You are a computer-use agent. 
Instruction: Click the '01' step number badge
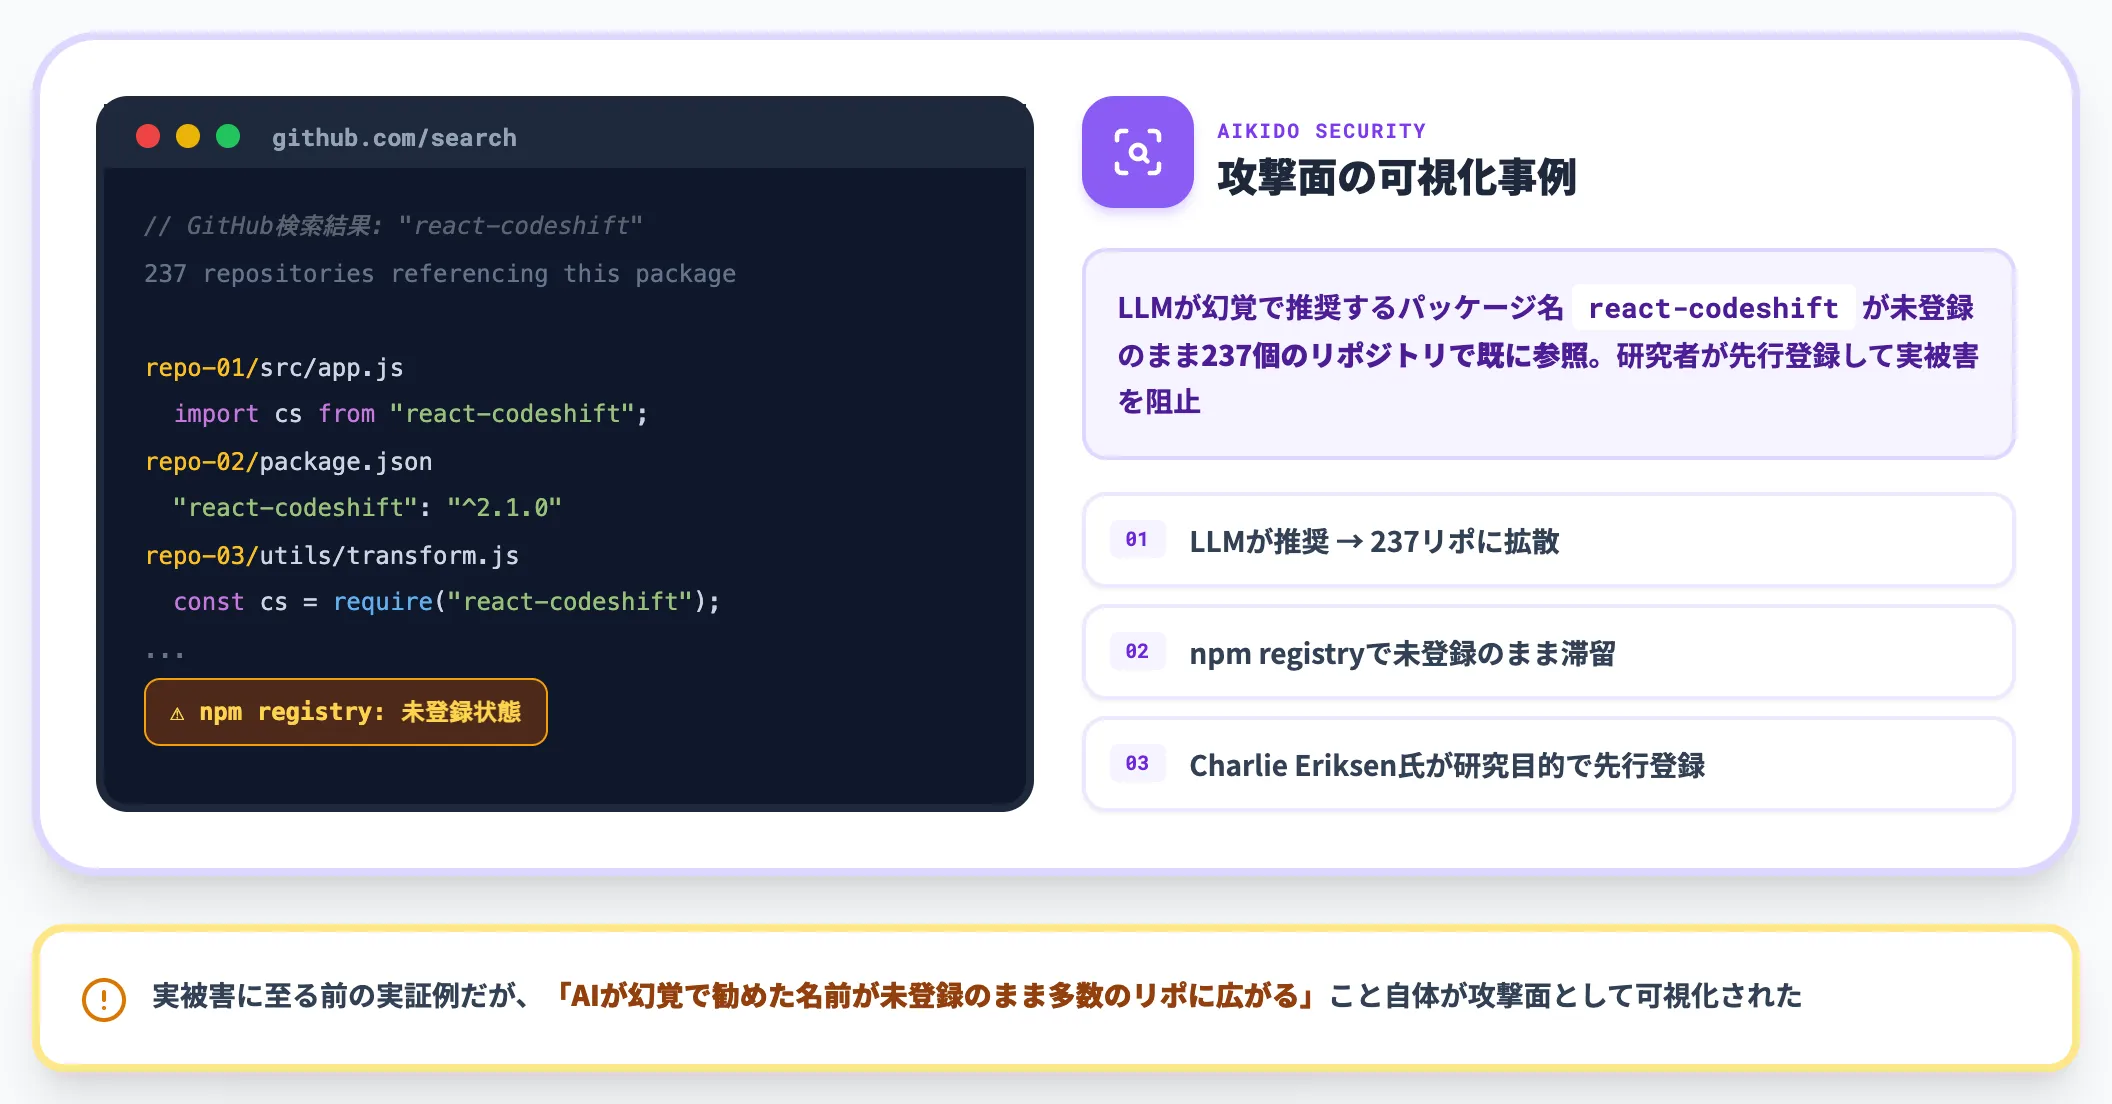1137,540
